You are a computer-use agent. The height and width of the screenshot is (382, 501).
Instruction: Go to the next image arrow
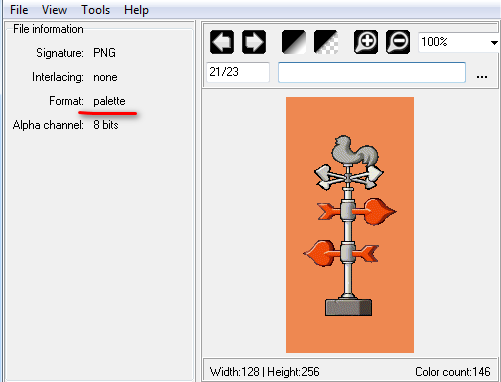[254, 42]
